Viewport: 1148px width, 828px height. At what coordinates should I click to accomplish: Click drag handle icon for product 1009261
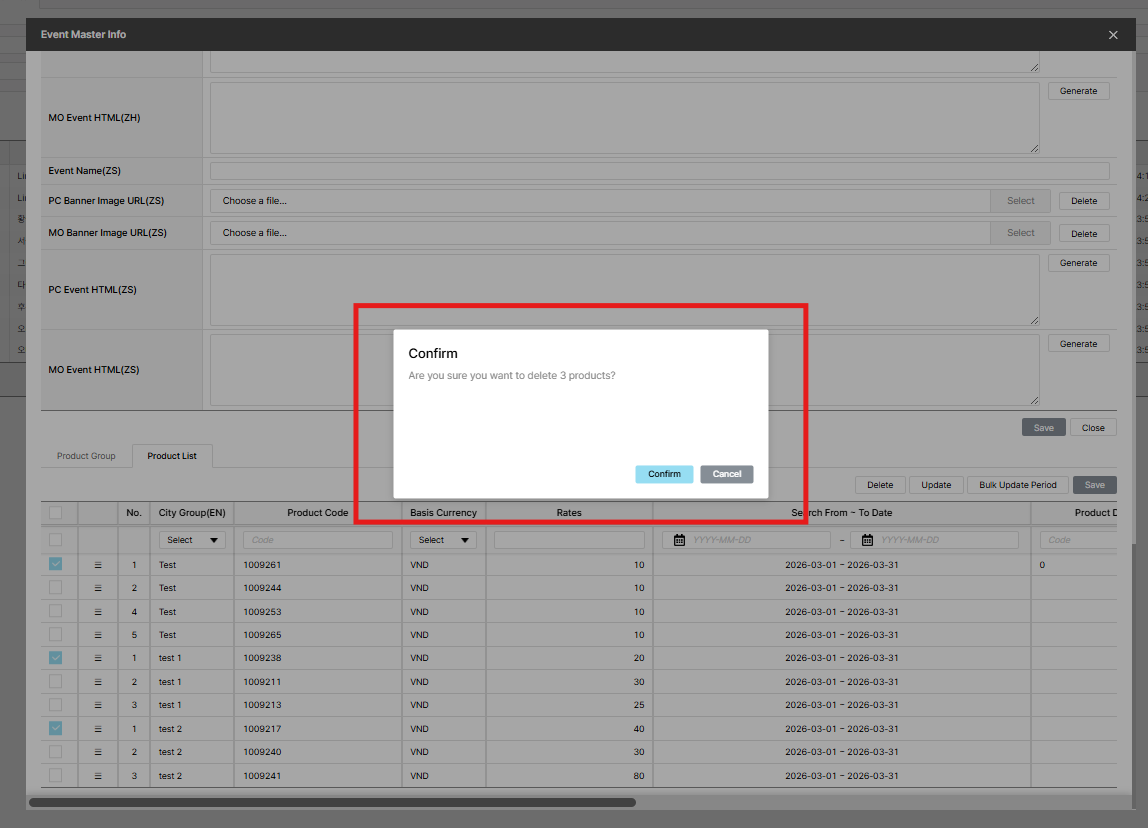98,565
